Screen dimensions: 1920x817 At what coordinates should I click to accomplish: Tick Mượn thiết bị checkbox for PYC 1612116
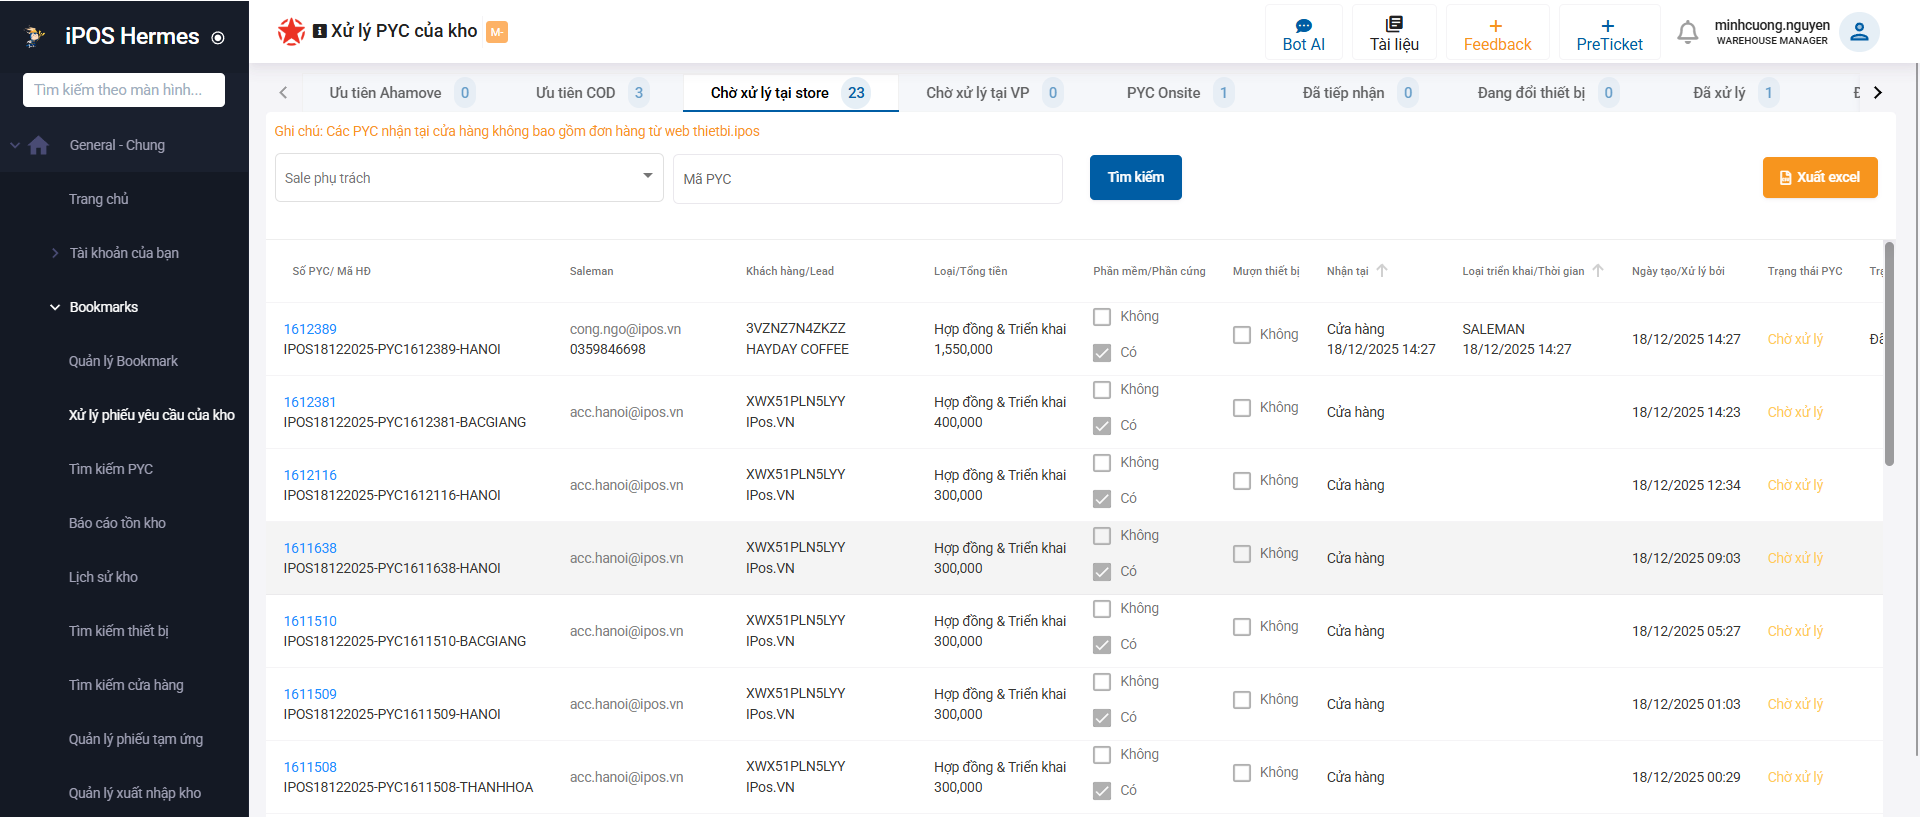[x=1242, y=481]
